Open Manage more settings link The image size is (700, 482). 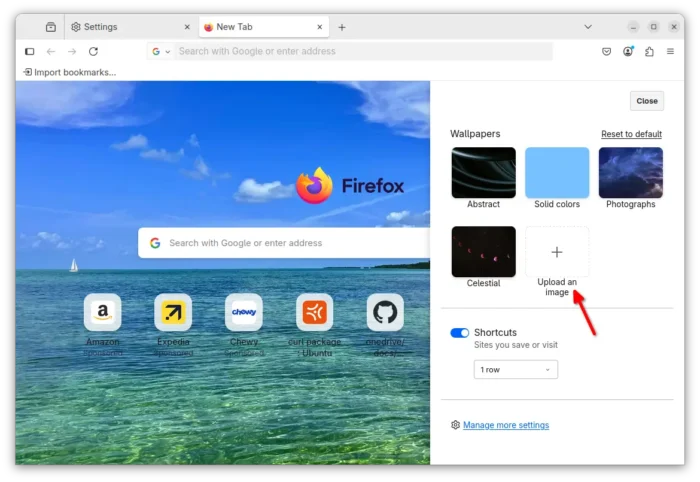(506, 425)
